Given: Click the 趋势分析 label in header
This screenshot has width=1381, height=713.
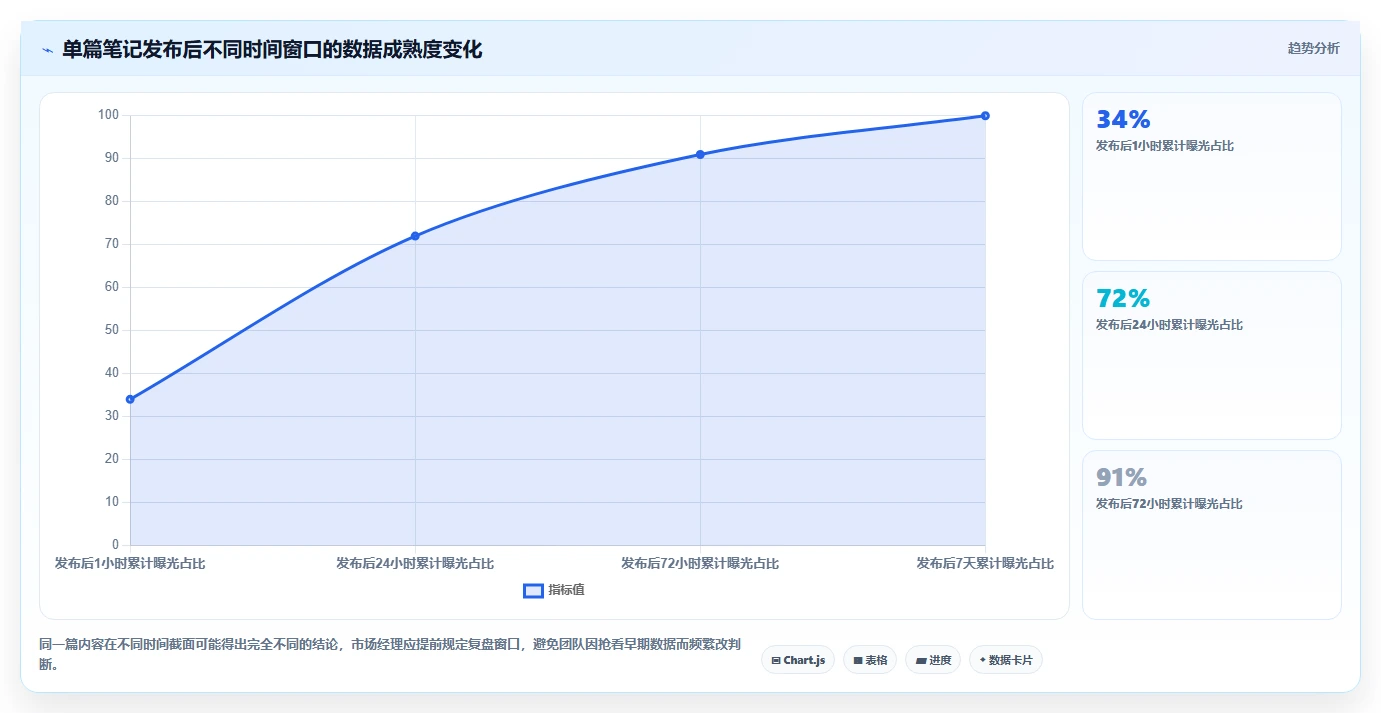Looking at the screenshot, I should [x=1313, y=49].
